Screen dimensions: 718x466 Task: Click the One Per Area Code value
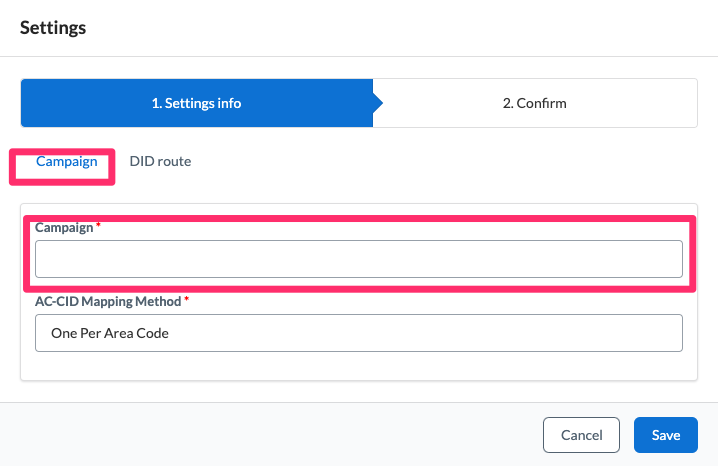[x=110, y=333]
